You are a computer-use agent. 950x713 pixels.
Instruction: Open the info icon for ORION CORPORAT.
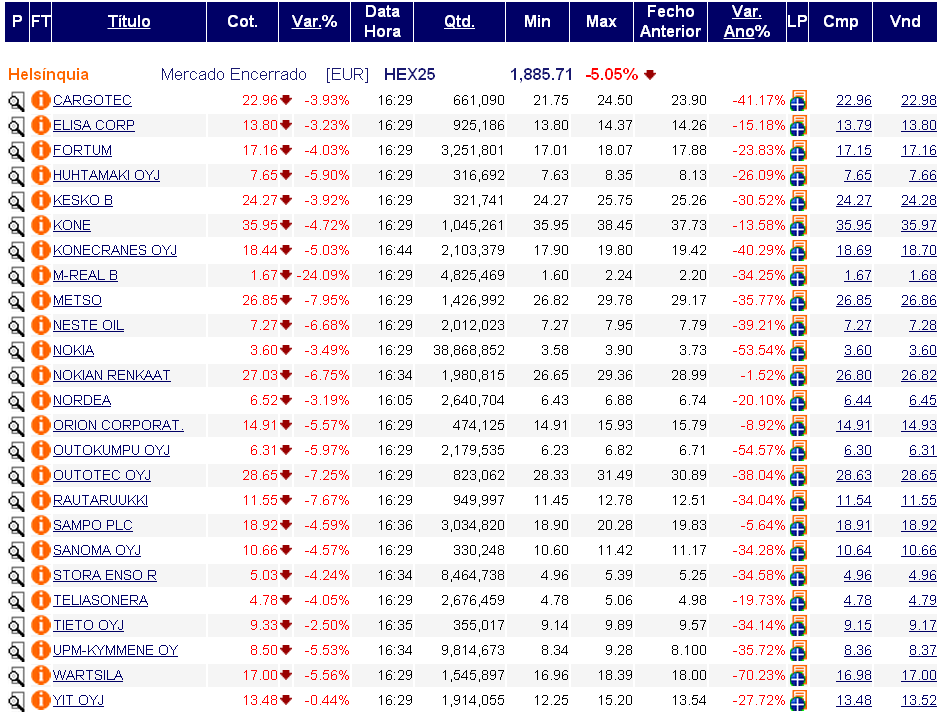click(41, 425)
